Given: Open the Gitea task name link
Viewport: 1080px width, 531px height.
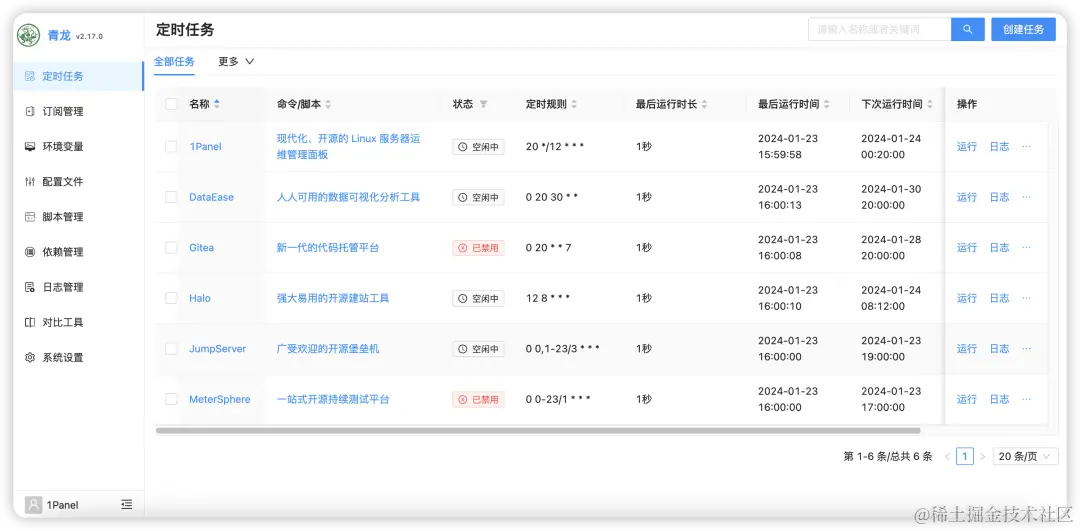Looking at the screenshot, I should pos(201,247).
